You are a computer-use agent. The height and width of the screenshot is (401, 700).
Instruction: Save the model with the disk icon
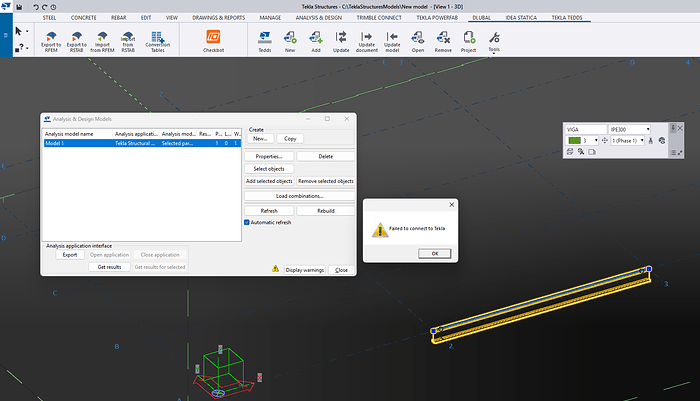(x=19, y=7)
